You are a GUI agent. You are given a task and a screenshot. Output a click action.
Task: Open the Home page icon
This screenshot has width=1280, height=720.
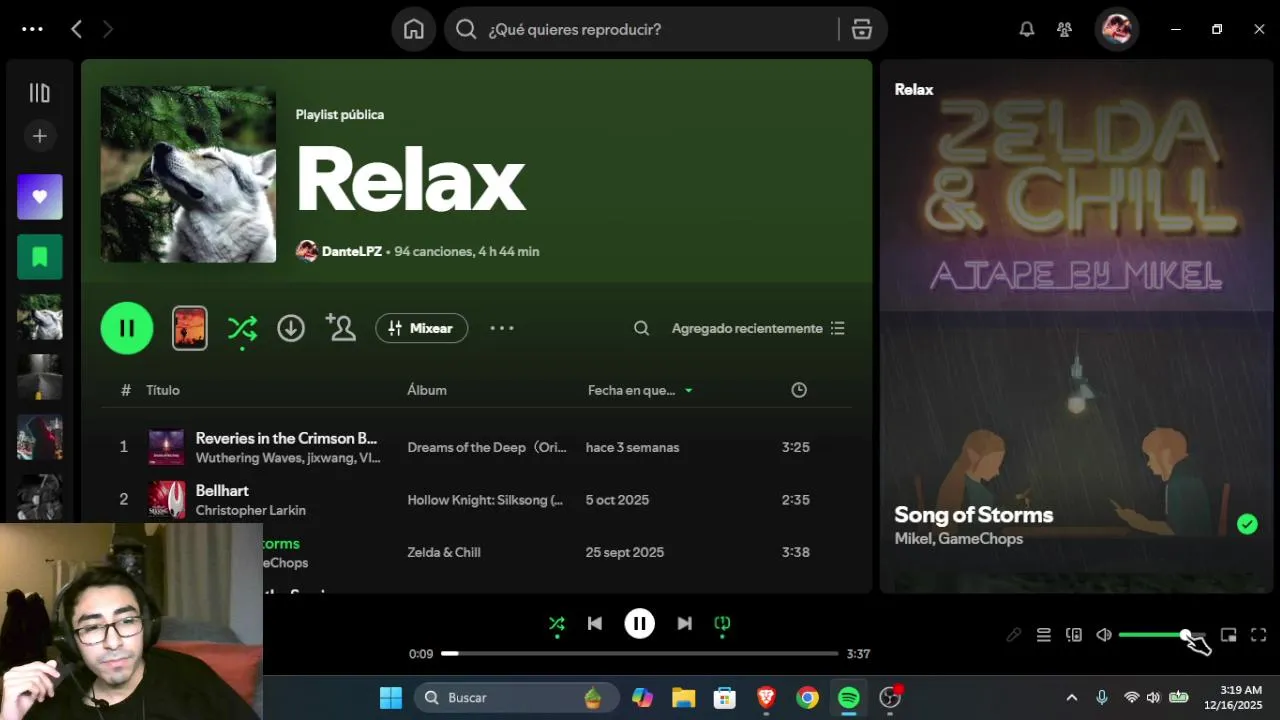[x=414, y=29]
